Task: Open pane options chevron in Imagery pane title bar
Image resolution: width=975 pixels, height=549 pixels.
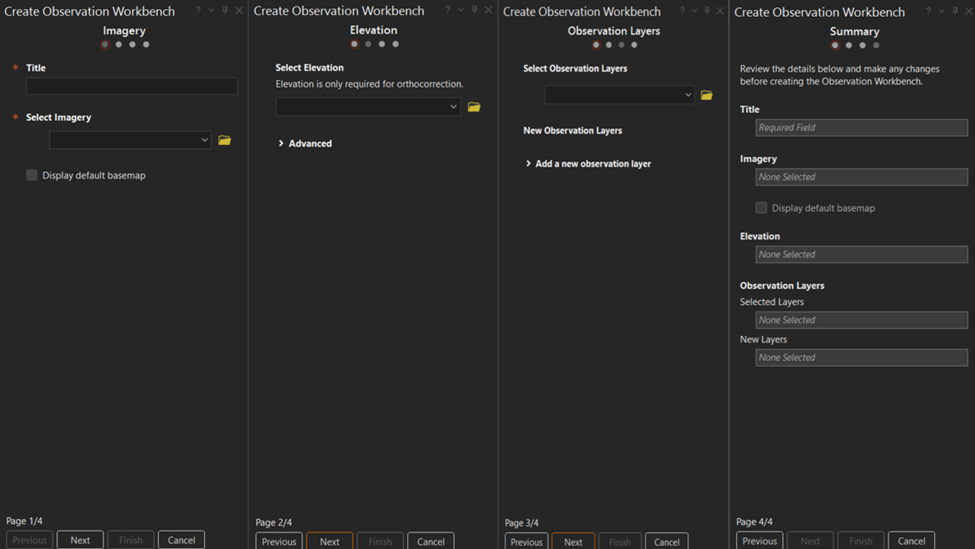Action: (211, 11)
